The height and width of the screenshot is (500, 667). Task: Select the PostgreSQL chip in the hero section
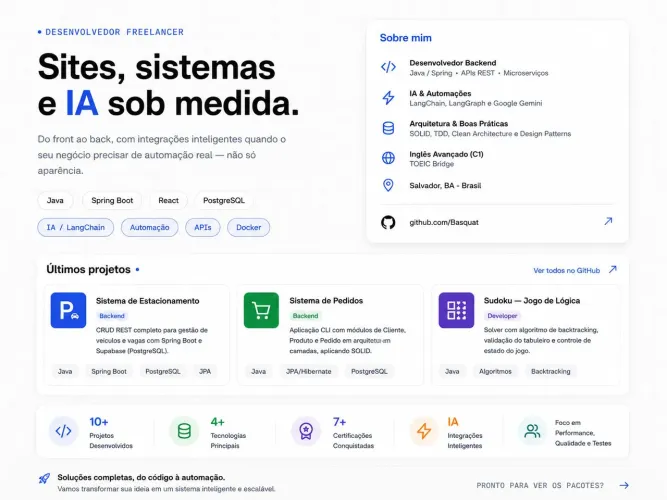tap(224, 200)
